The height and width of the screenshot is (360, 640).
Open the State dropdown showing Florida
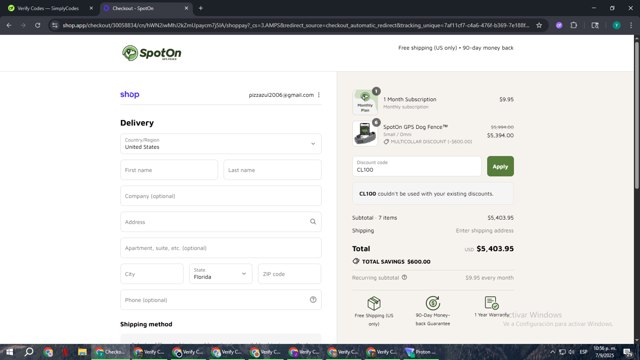(221, 273)
